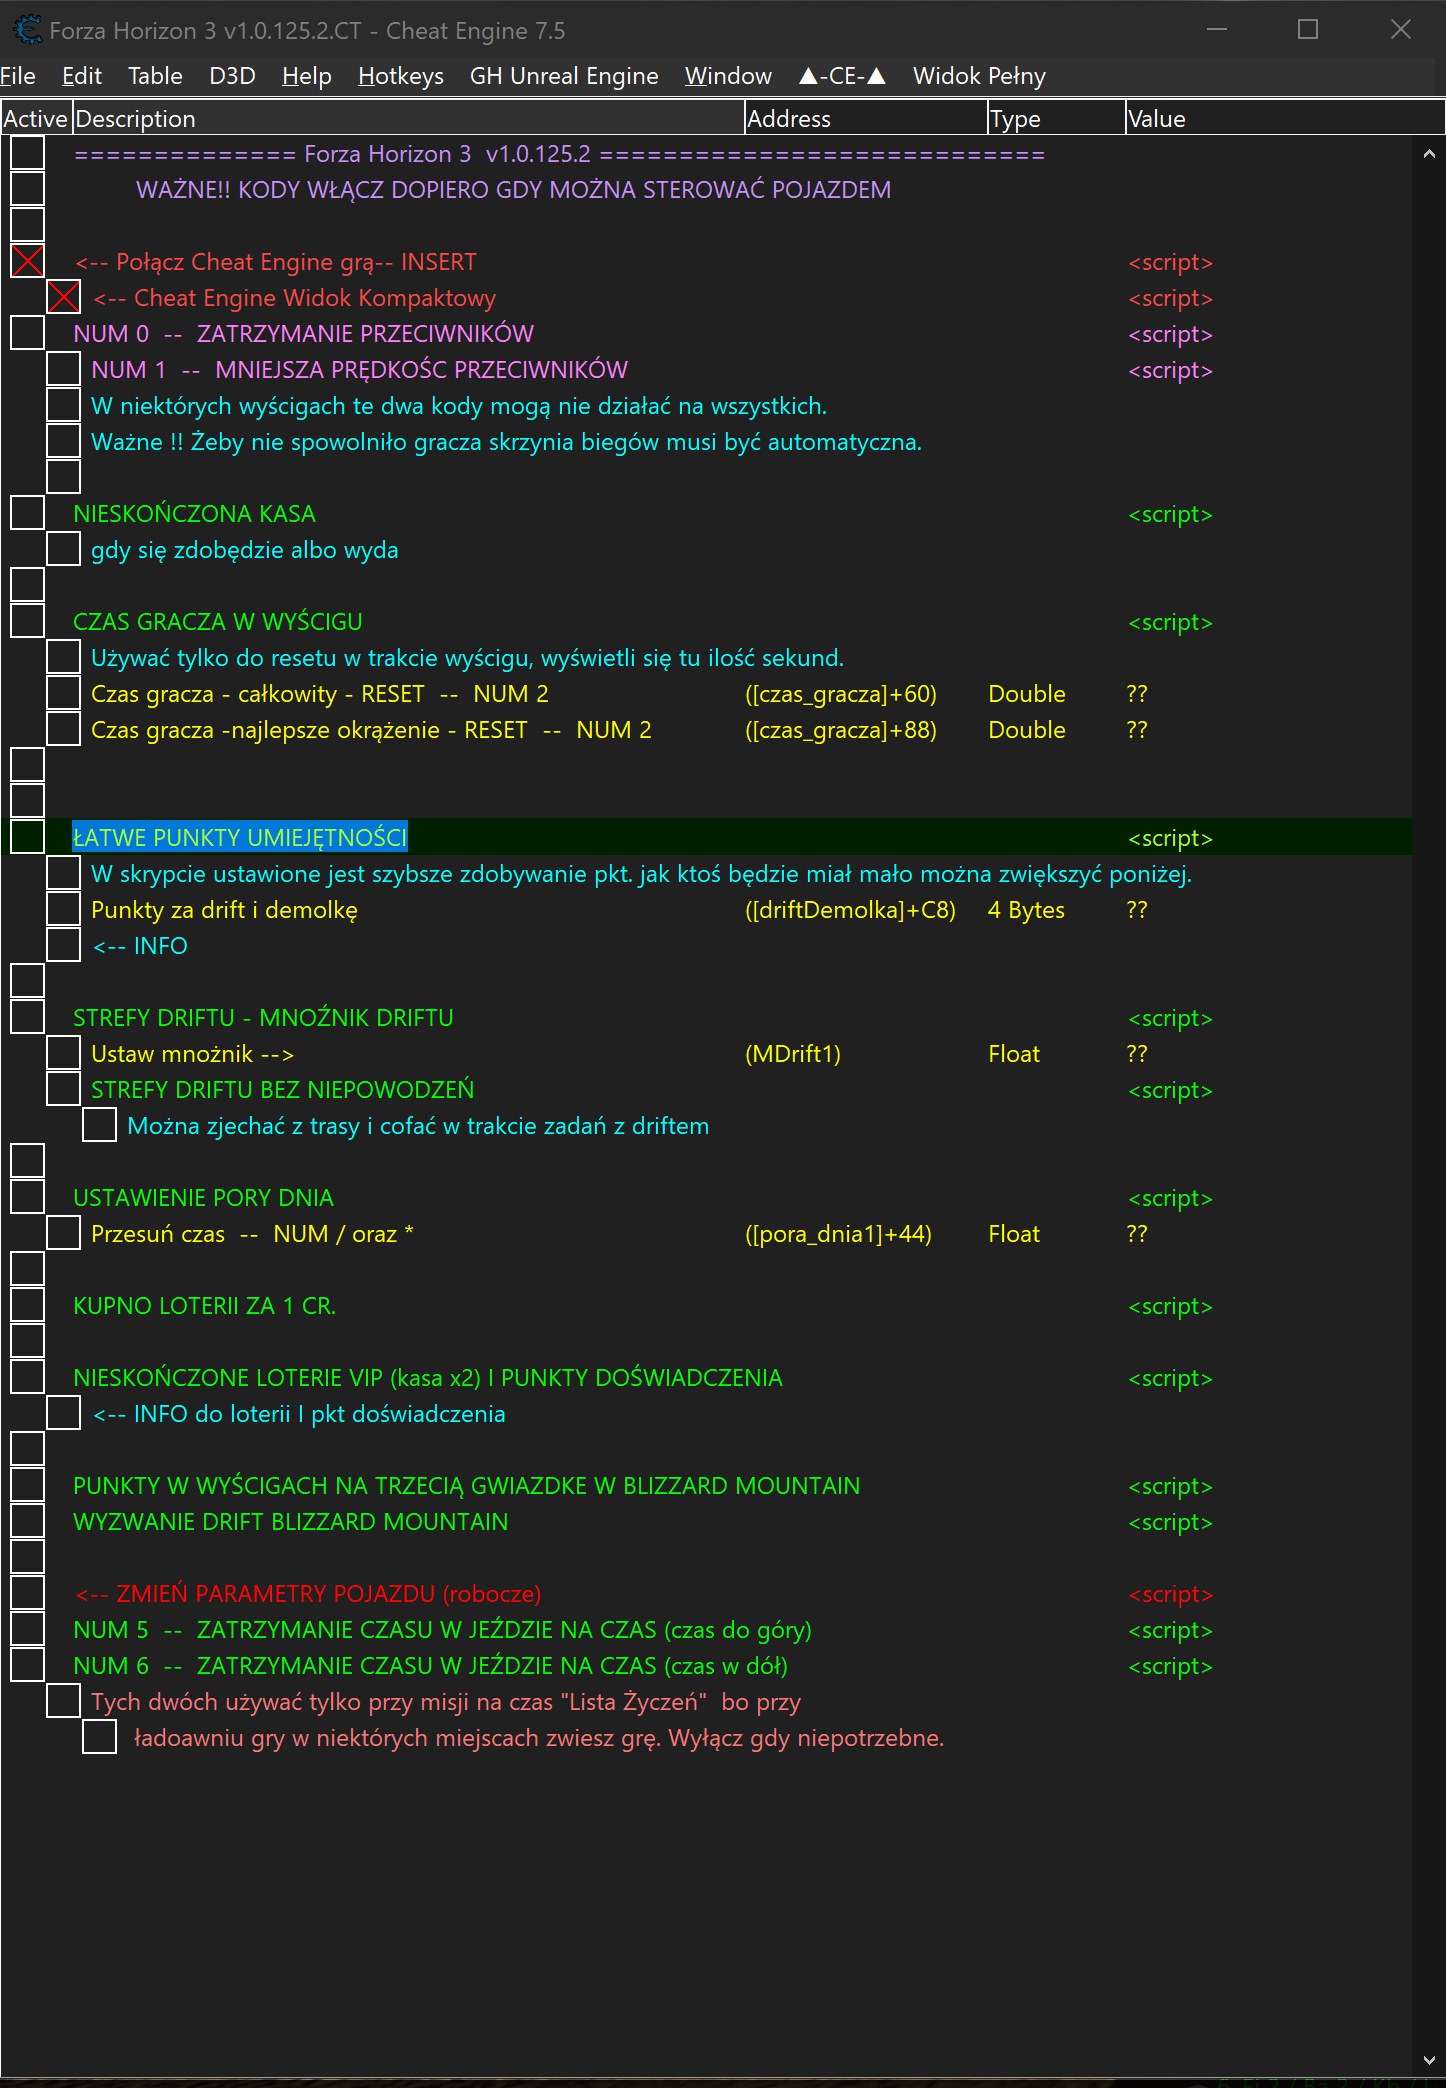Click the (MDrift1) address cell
1446x2088 pixels.
[793, 1054]
